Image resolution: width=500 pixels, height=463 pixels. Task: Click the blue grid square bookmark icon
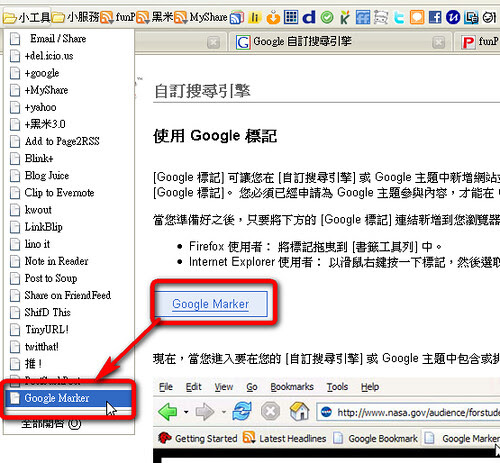pos(291,17)
